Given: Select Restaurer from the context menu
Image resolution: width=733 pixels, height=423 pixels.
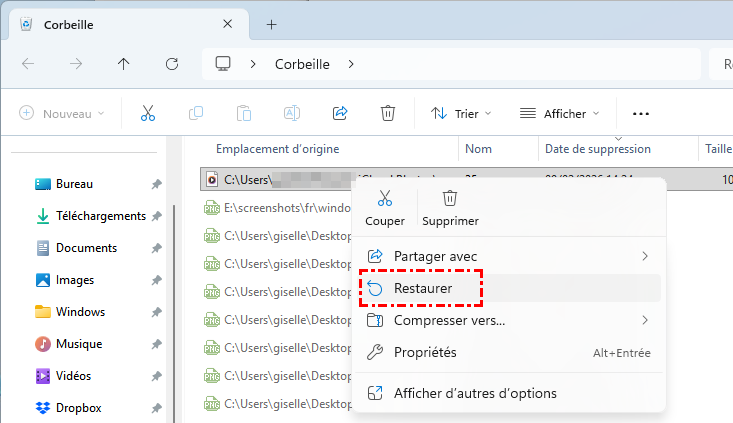Looking at the screenshot, I should 422,288.
